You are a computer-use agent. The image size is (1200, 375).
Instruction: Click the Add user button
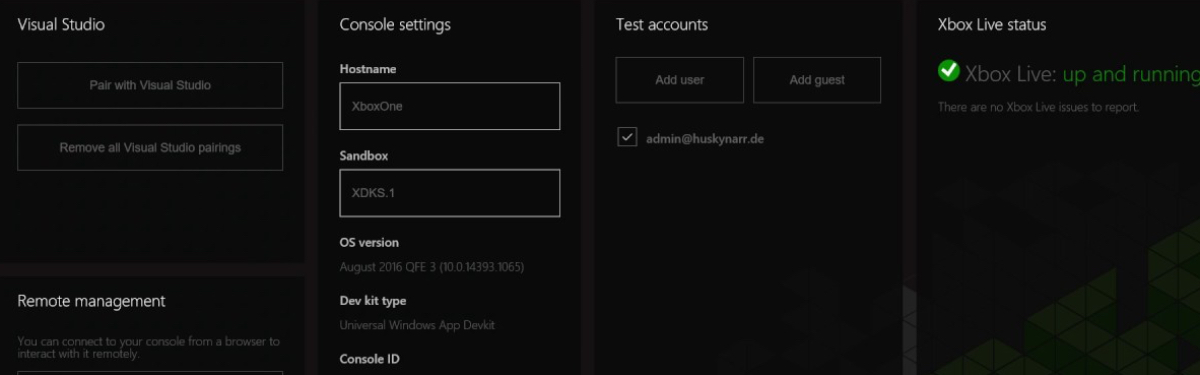pyautogui.click(x=679, y=80)
